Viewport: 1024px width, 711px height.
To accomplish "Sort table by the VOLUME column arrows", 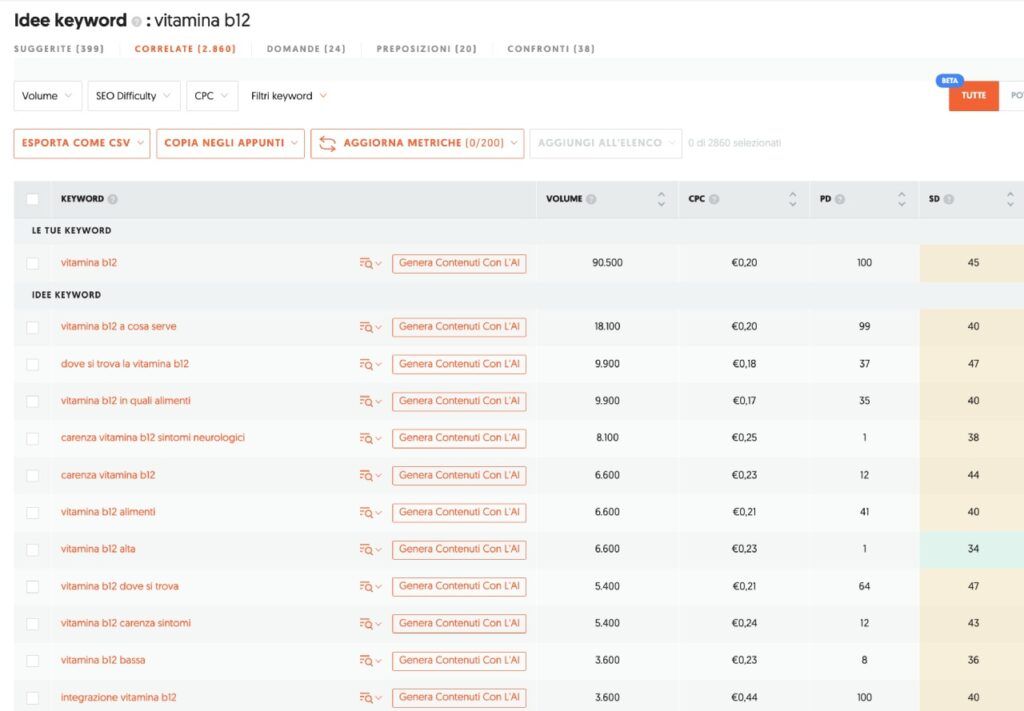I will (661, 199).
